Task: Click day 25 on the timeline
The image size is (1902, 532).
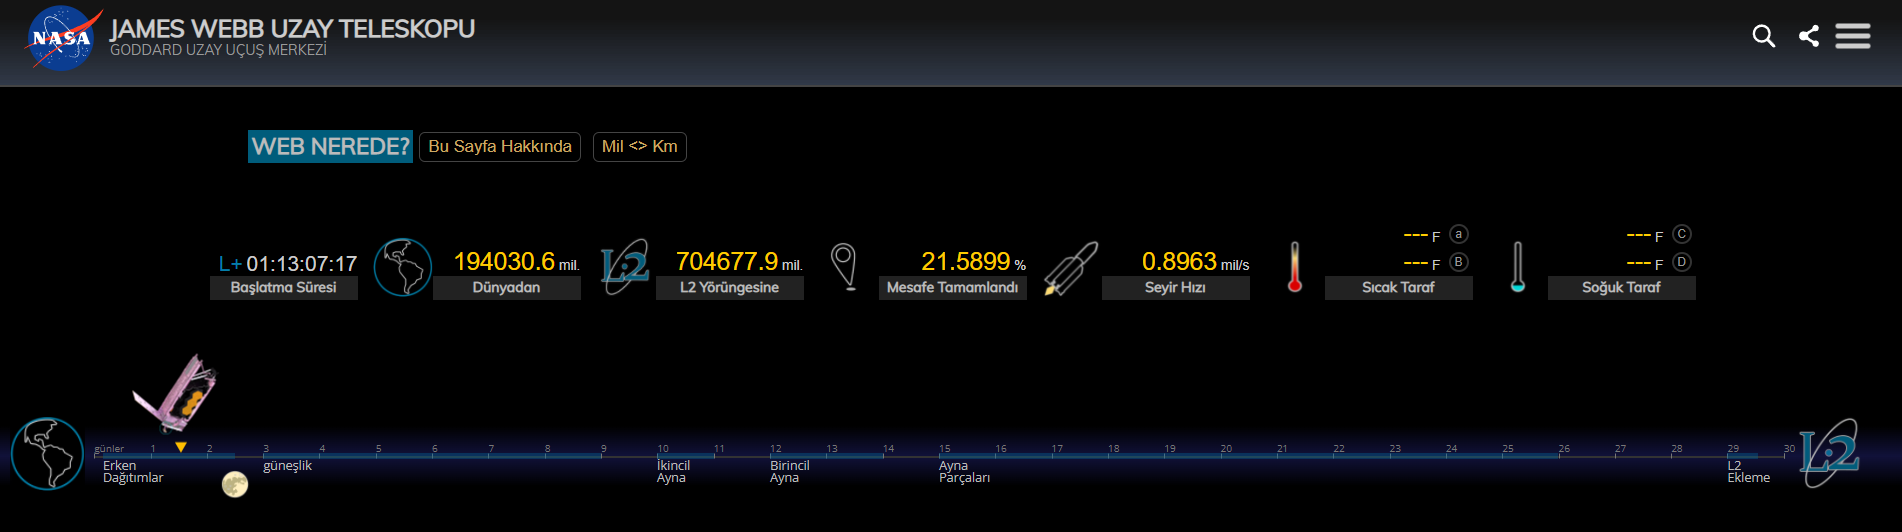Action: coord(1508,449)
